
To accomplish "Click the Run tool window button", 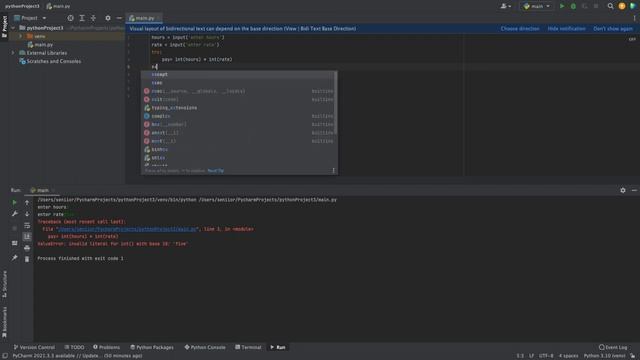I will tap(278, 347).
